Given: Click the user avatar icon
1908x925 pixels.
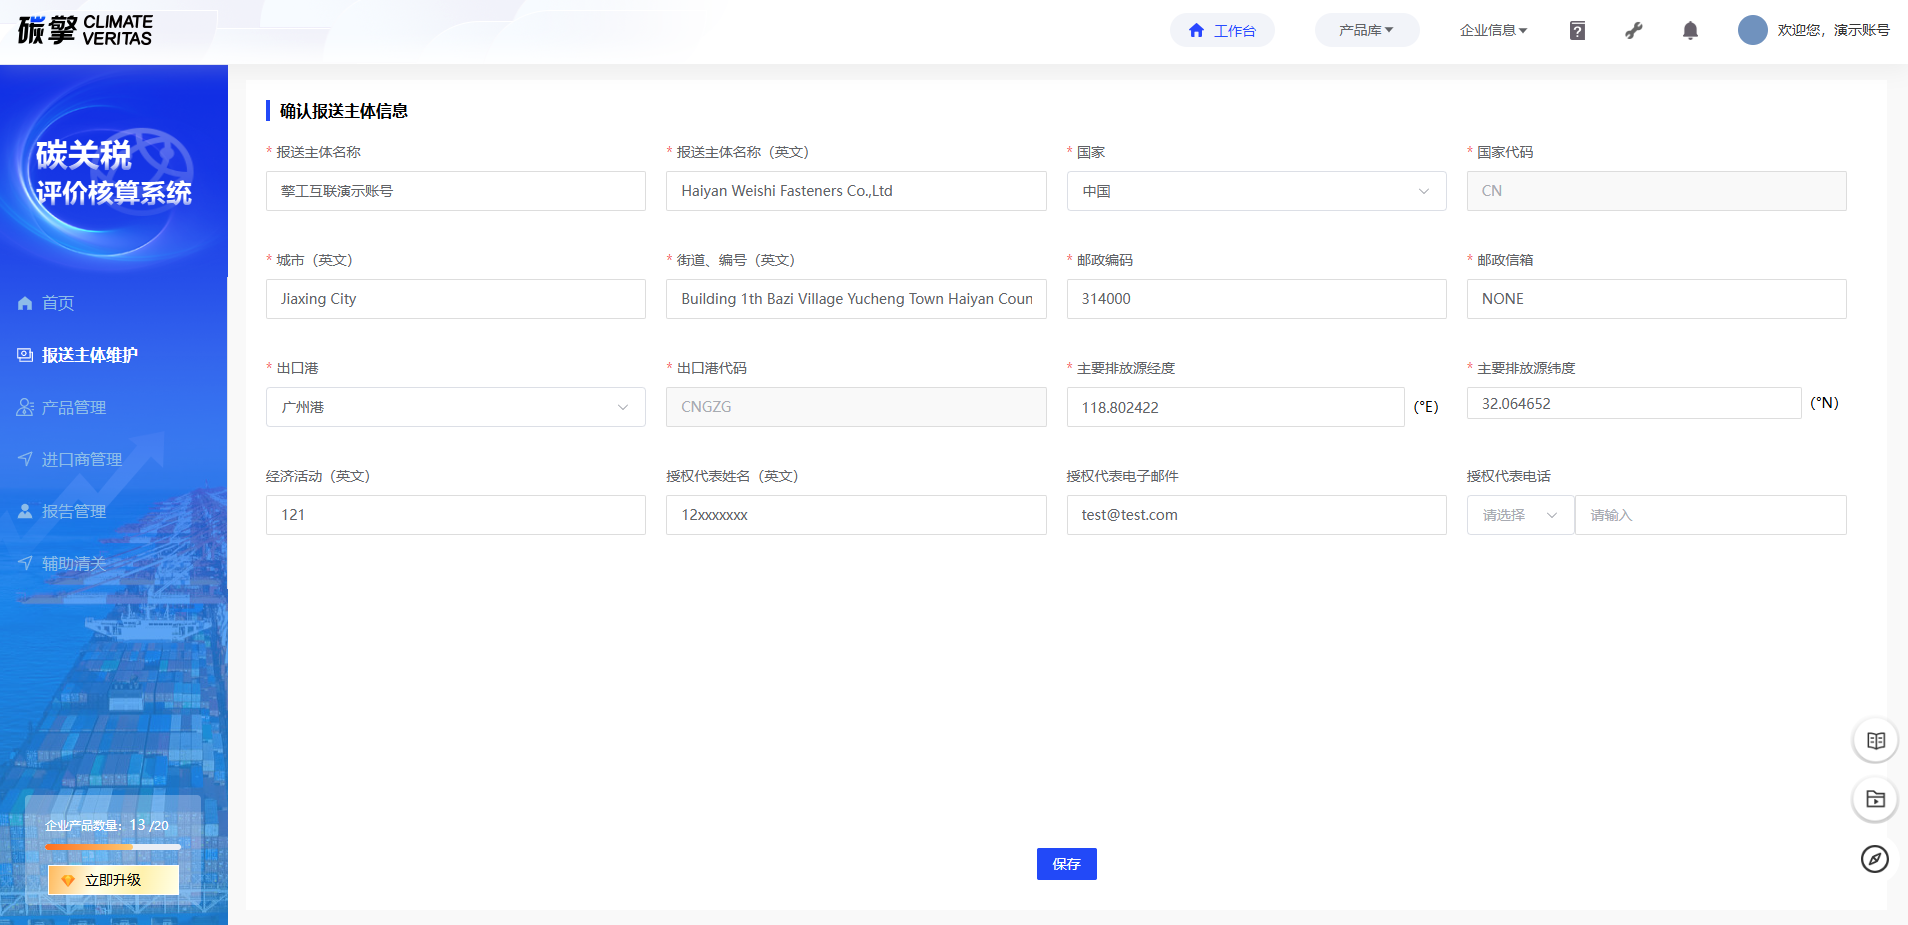Looking at the screenshot, I should click(x=1752, y=30).
